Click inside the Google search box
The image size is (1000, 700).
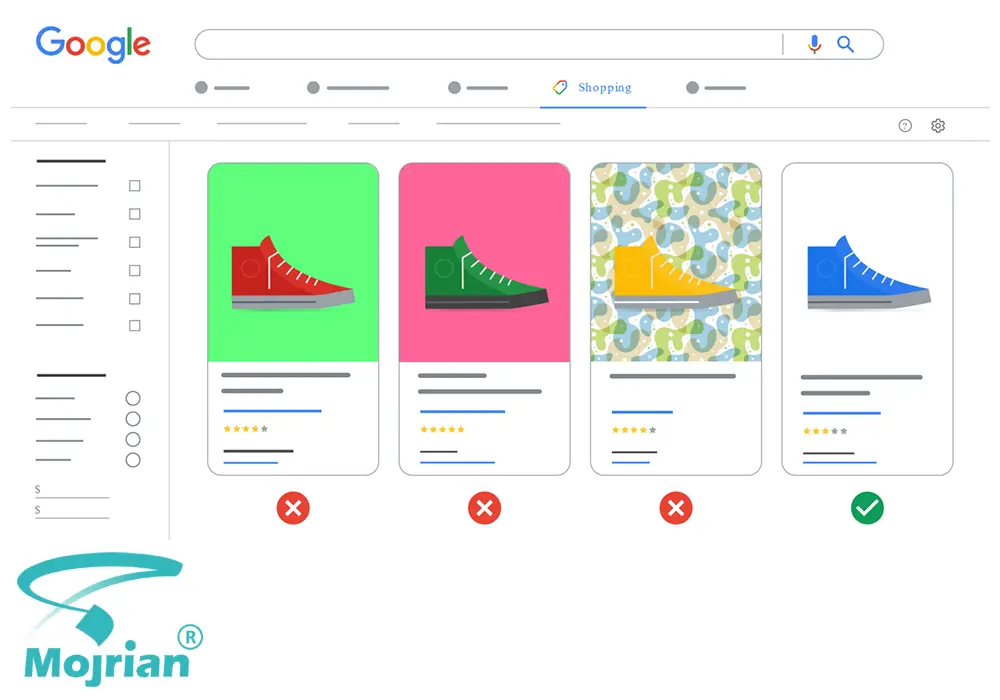[x=488, y=44]
